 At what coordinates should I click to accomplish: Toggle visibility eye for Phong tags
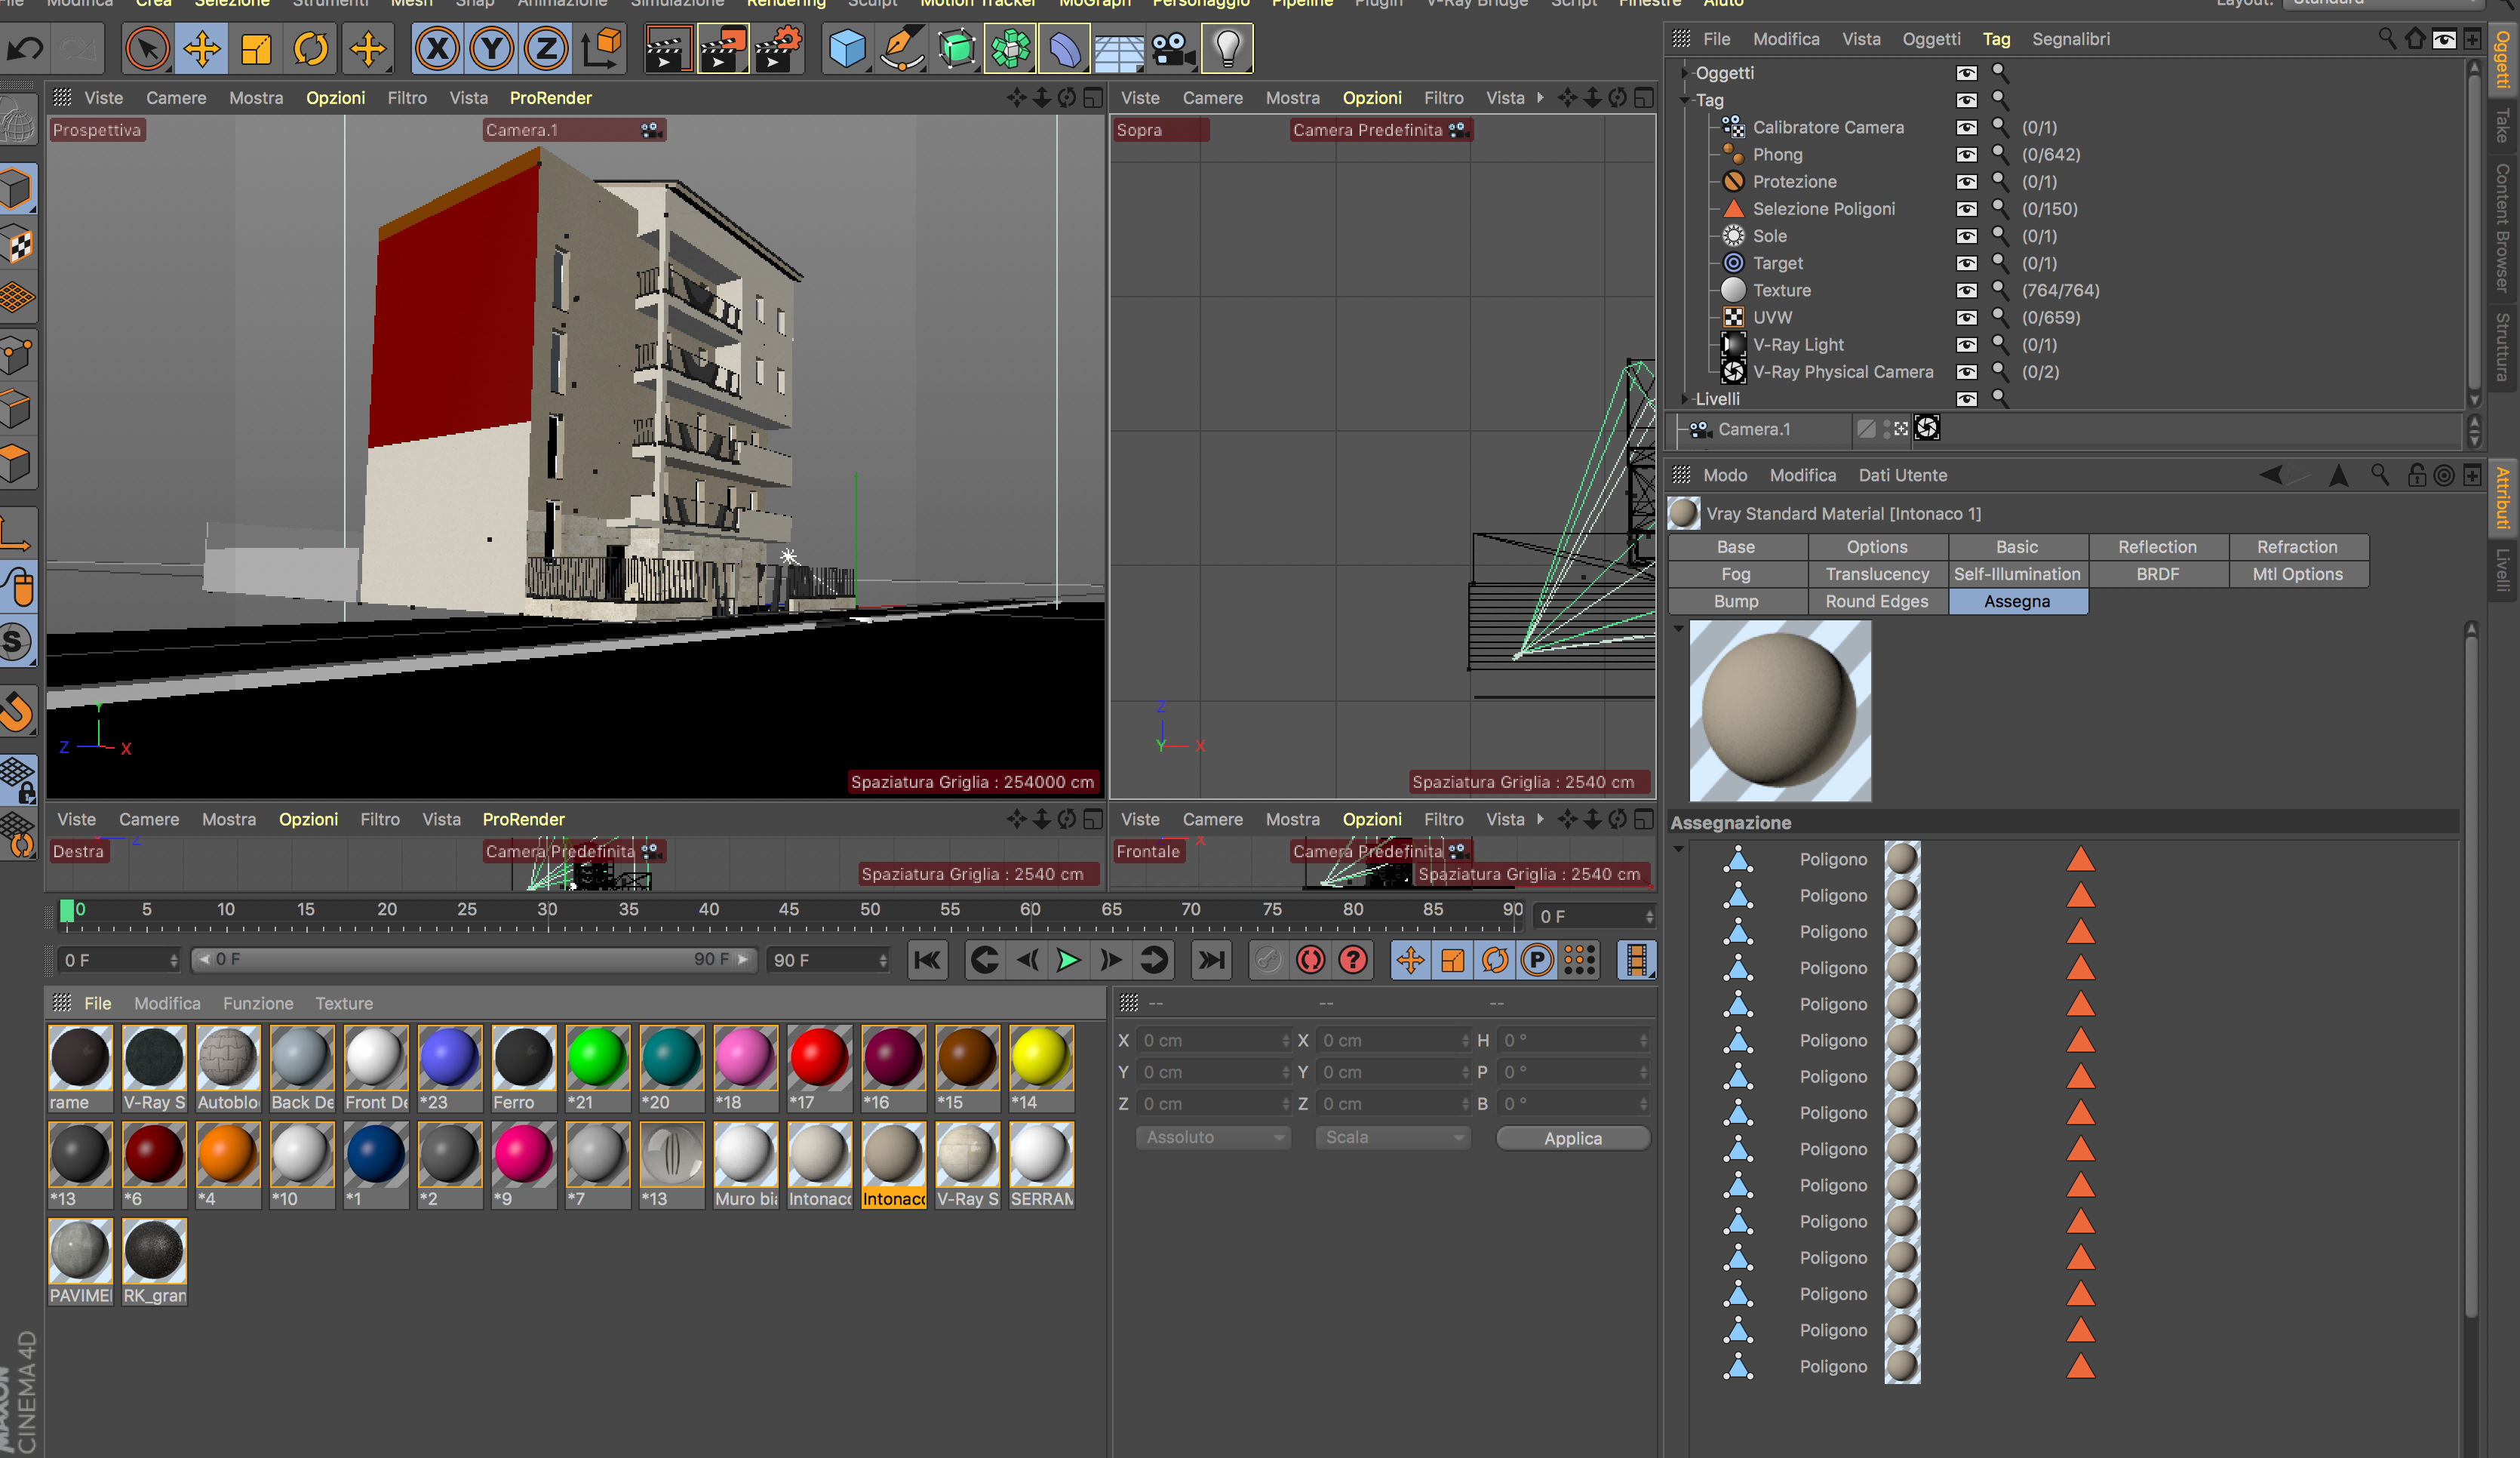[x=1966, y=155]
